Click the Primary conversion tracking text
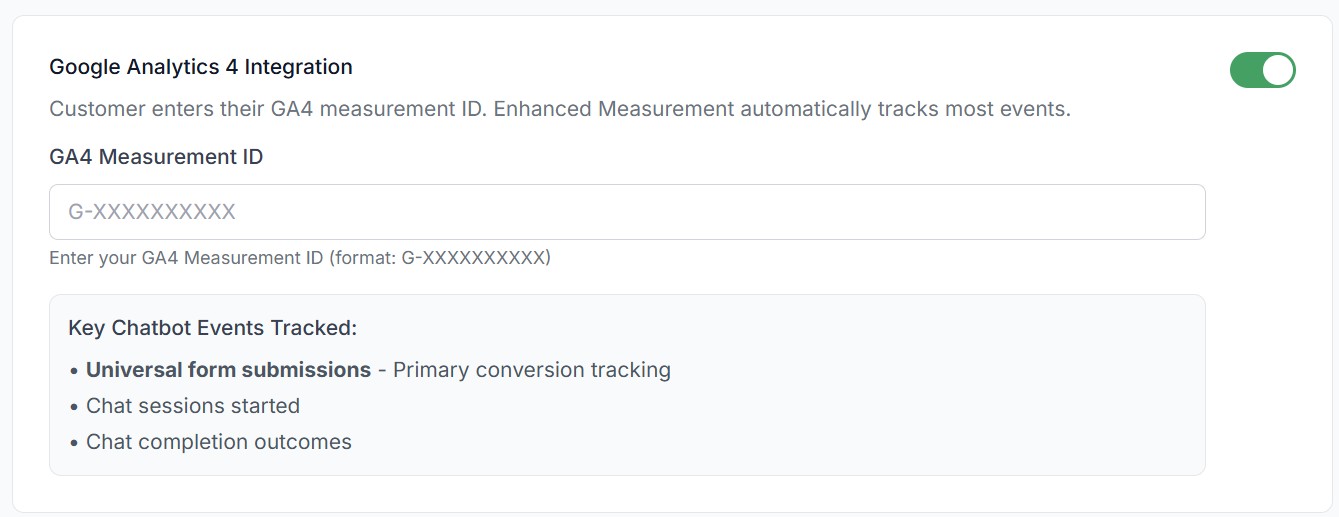Image resolution: width=1339 pixels, height=517 pixels. point(531,370)
